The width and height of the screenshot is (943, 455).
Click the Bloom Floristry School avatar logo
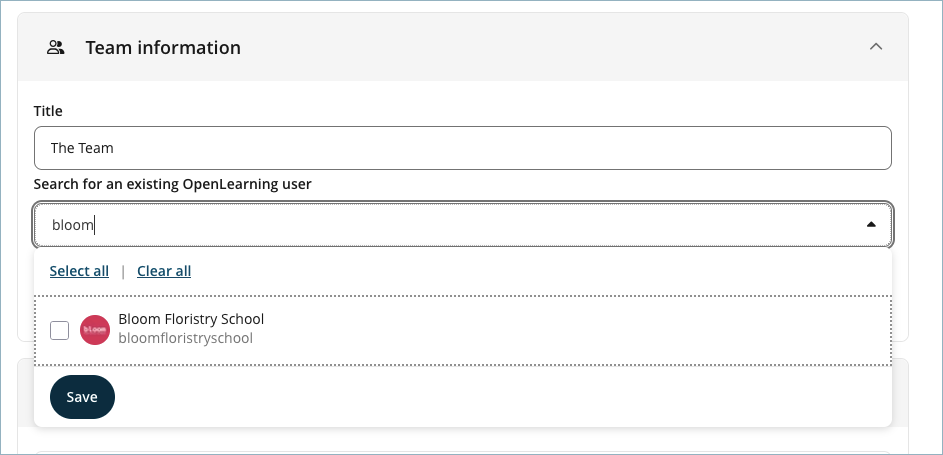coord(94,329)
